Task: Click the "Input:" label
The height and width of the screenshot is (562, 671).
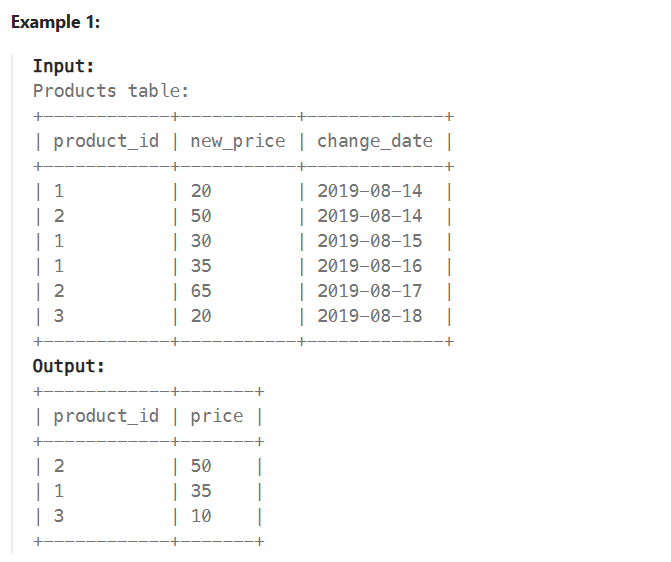Action: pyautogui.click(x=63, y=66)
